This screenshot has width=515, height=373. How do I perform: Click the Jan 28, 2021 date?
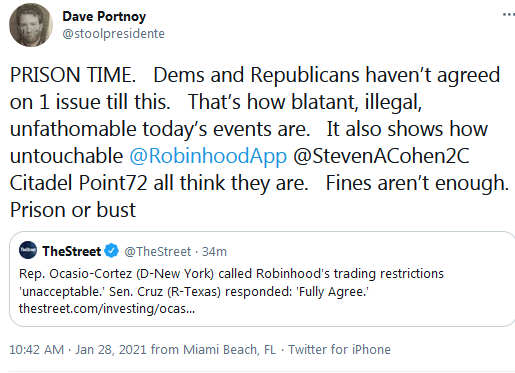(111, 350)
